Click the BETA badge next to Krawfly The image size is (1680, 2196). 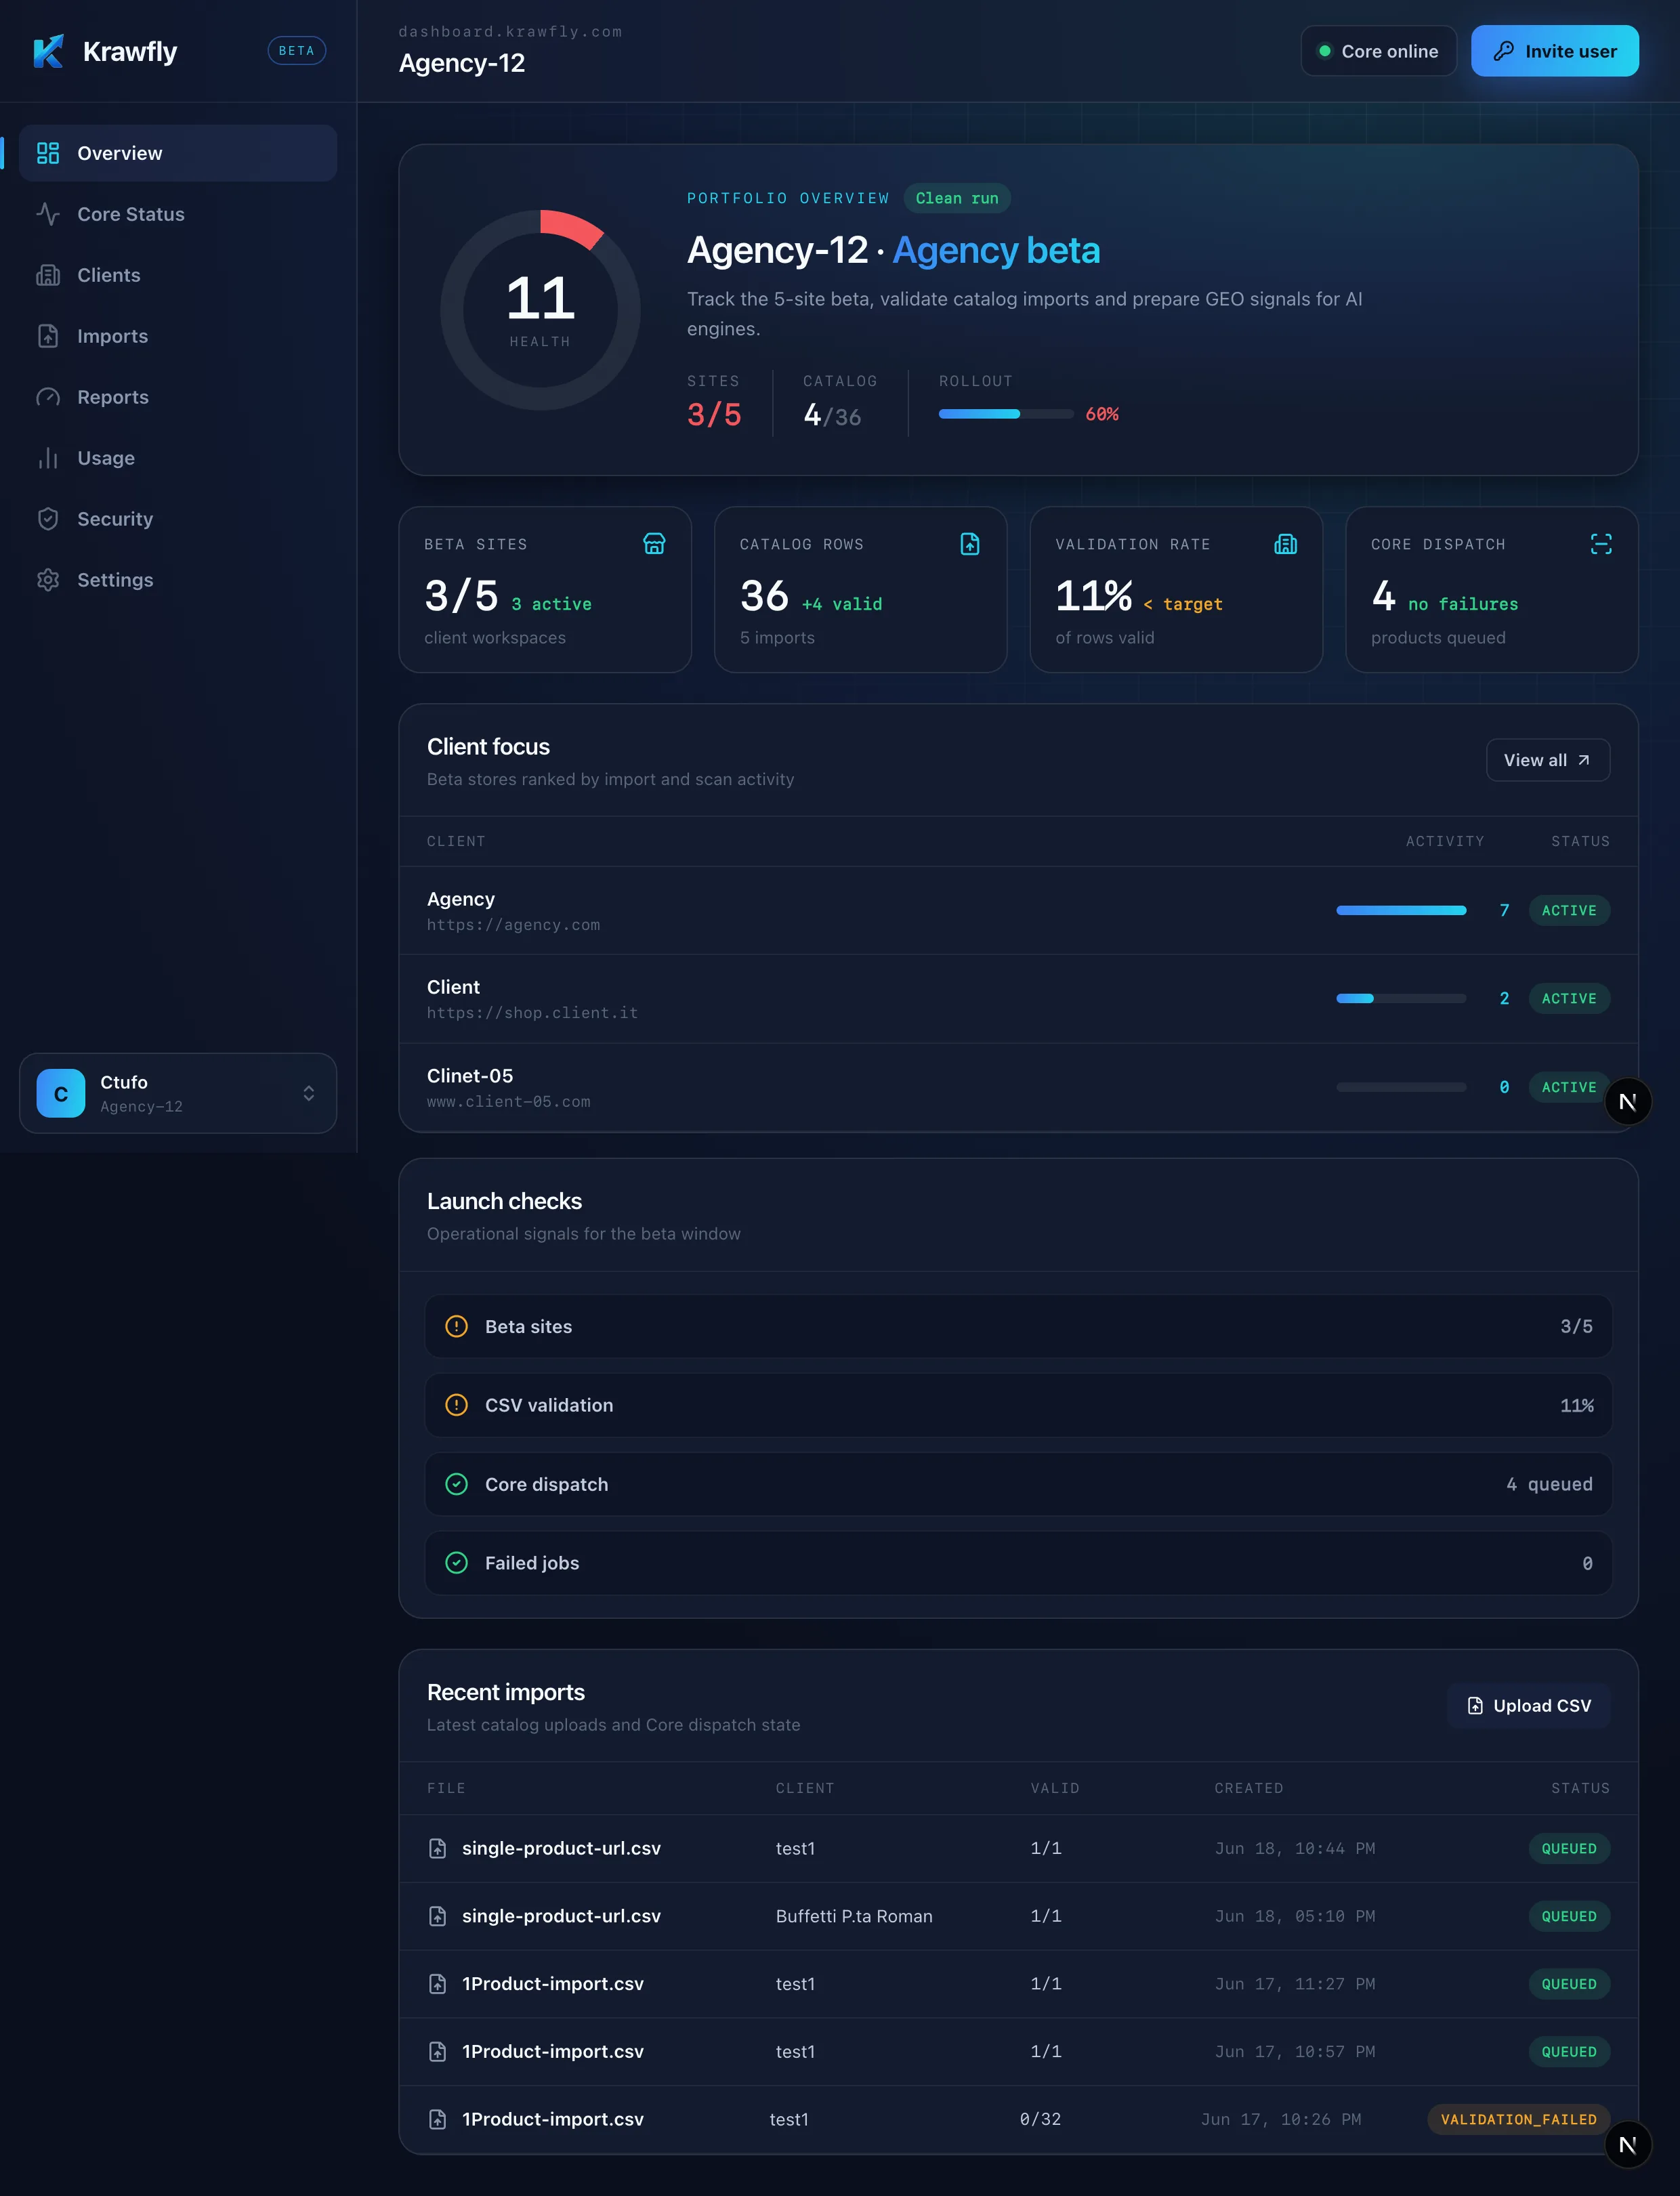[x=296, y=51]
